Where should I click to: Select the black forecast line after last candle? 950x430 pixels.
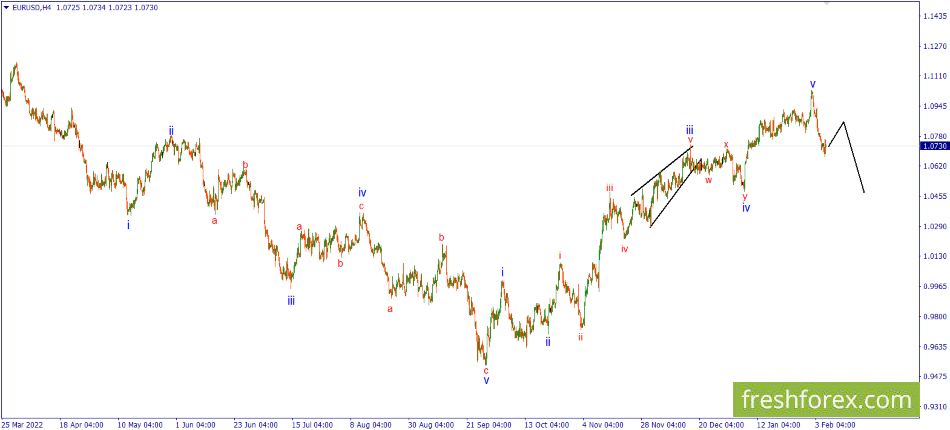[x=846, y=157]
